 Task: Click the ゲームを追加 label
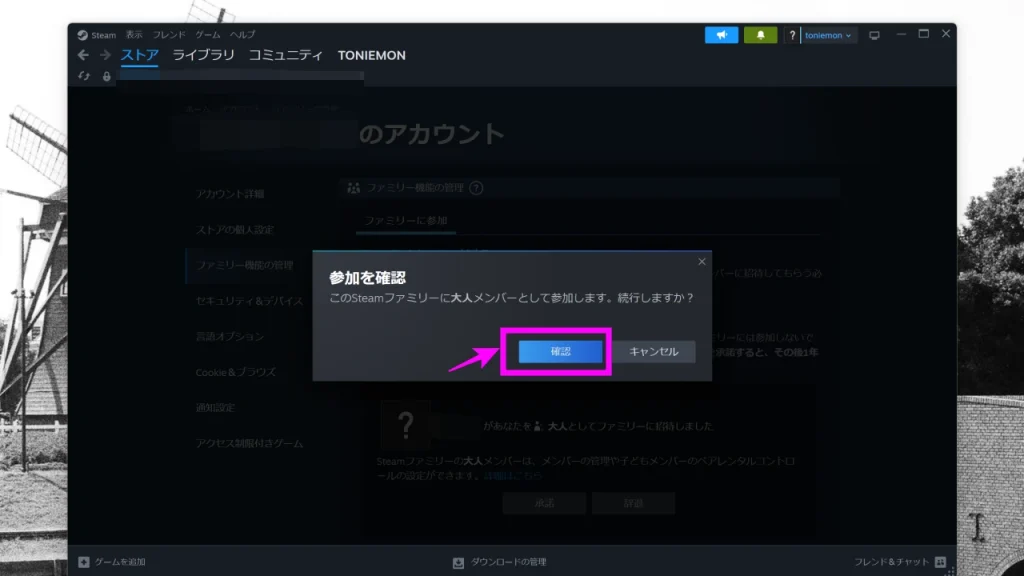[120, 562]
